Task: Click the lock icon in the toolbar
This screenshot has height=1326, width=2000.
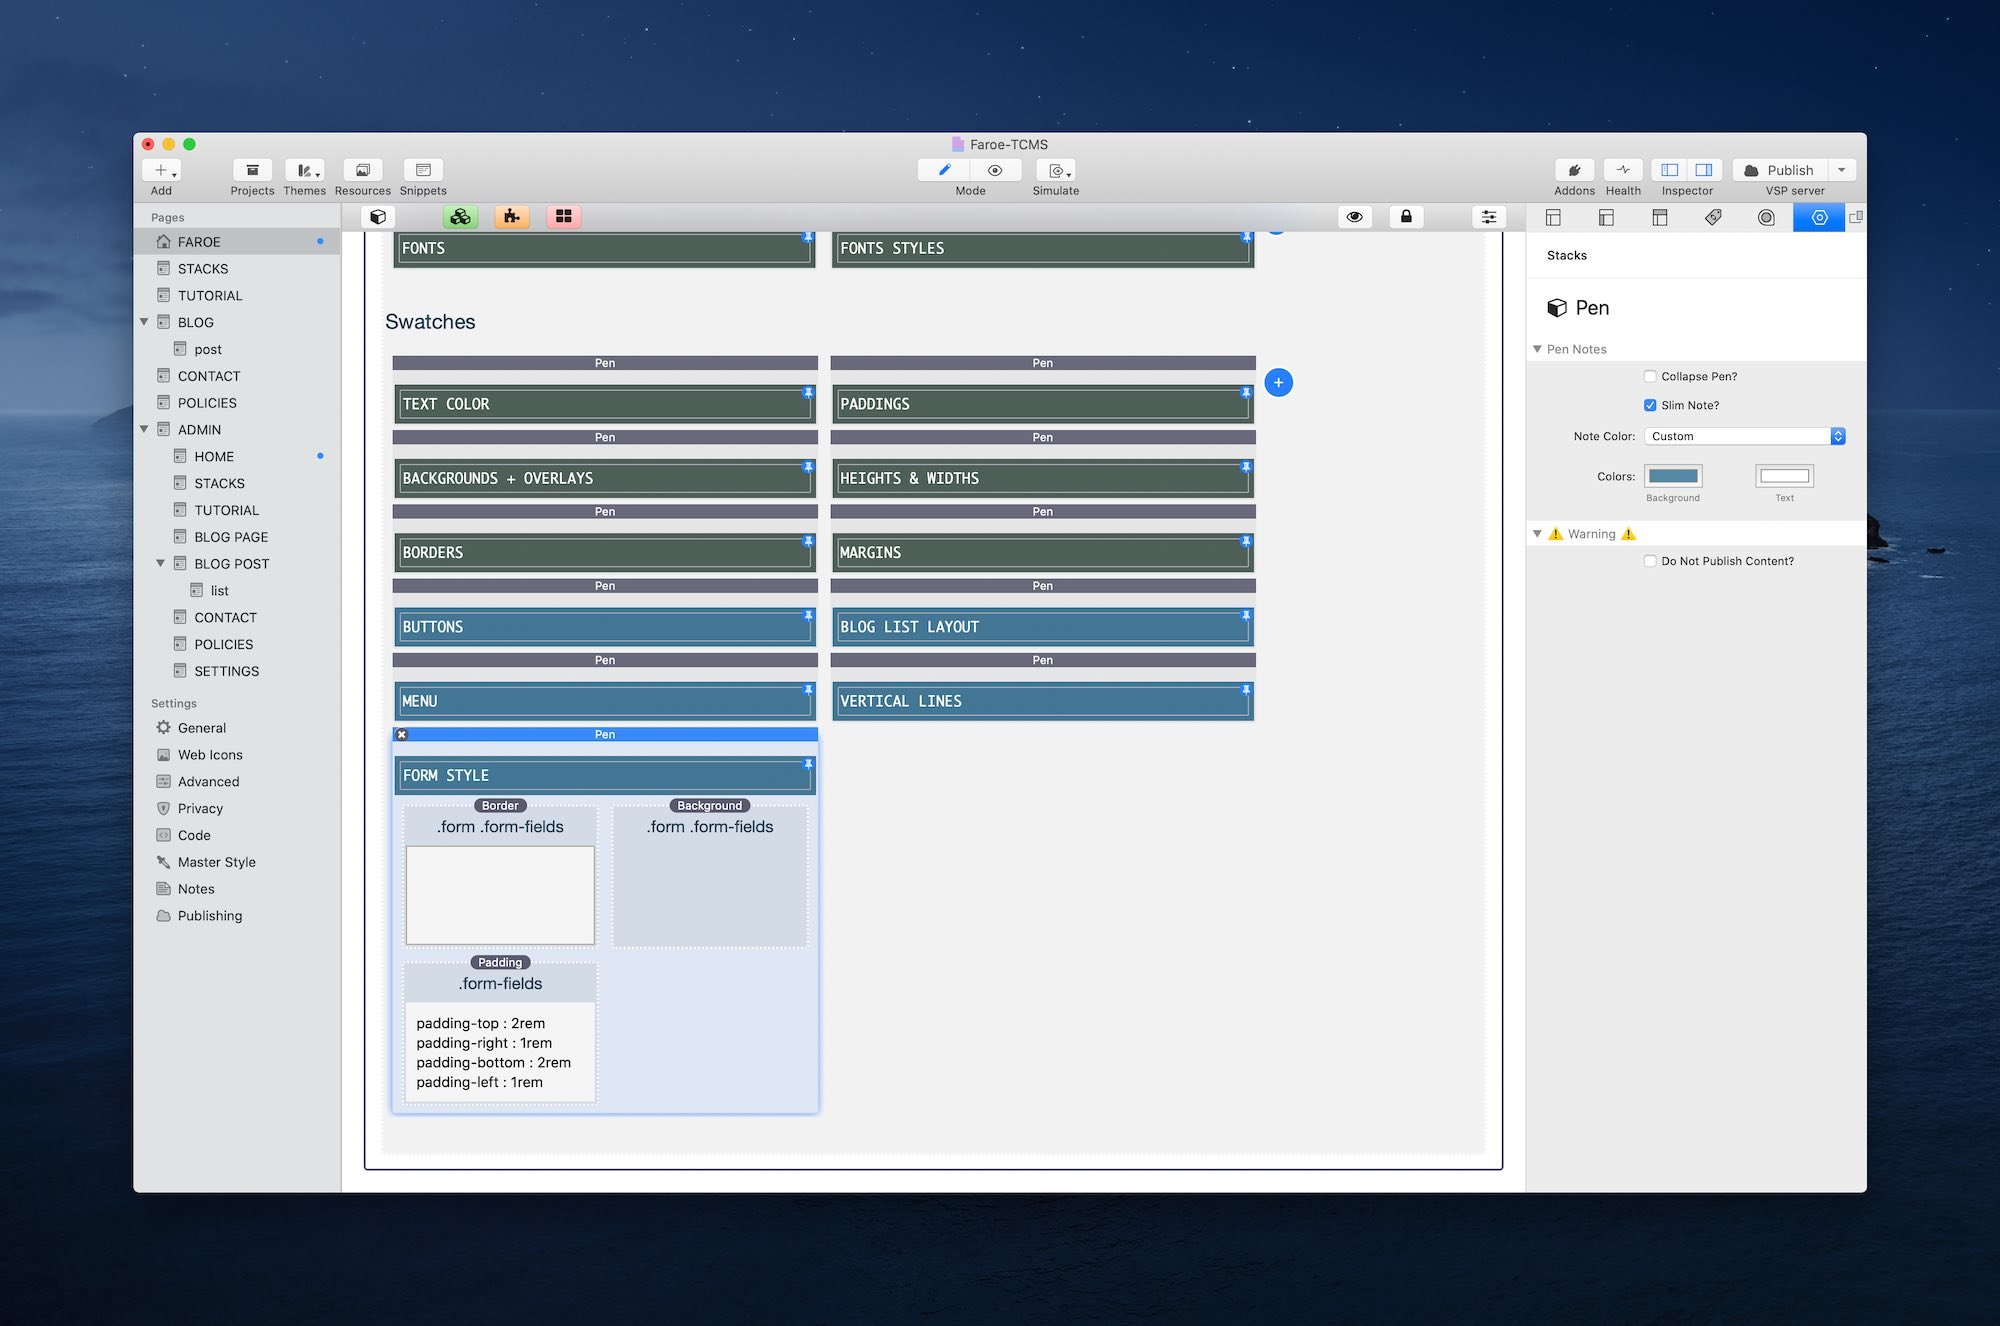Action: tap(1406, 217)
